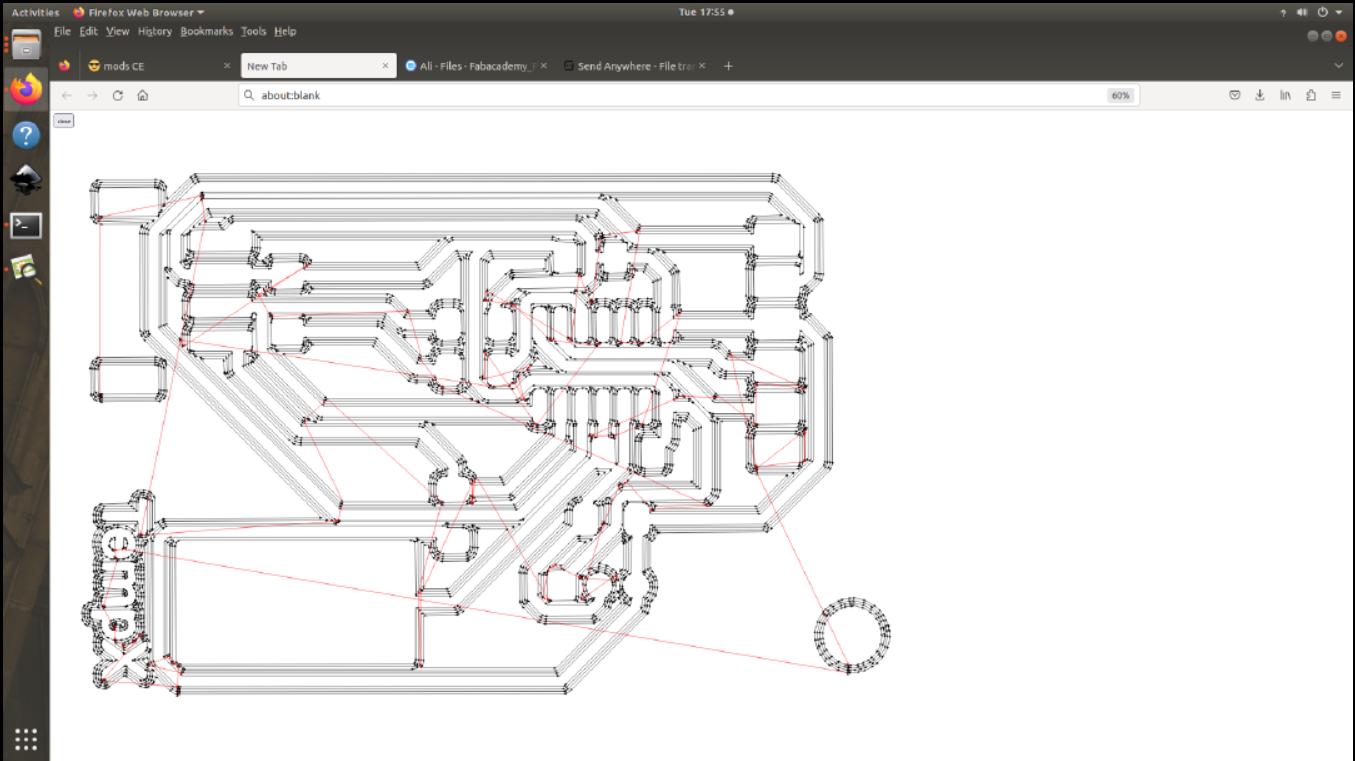1355x761 pixels.
Task: Switch to the Send Anywhere tab
Action: (635, 66)
